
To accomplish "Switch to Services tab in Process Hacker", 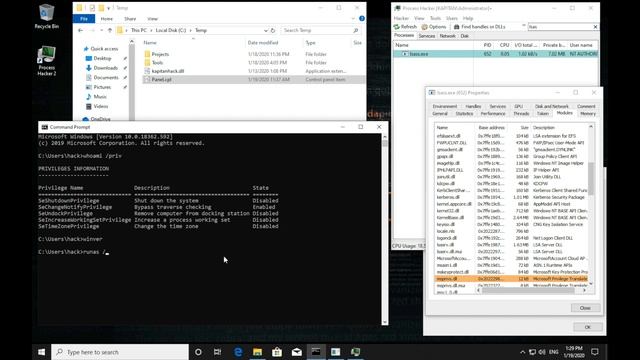I will [427, 36].
